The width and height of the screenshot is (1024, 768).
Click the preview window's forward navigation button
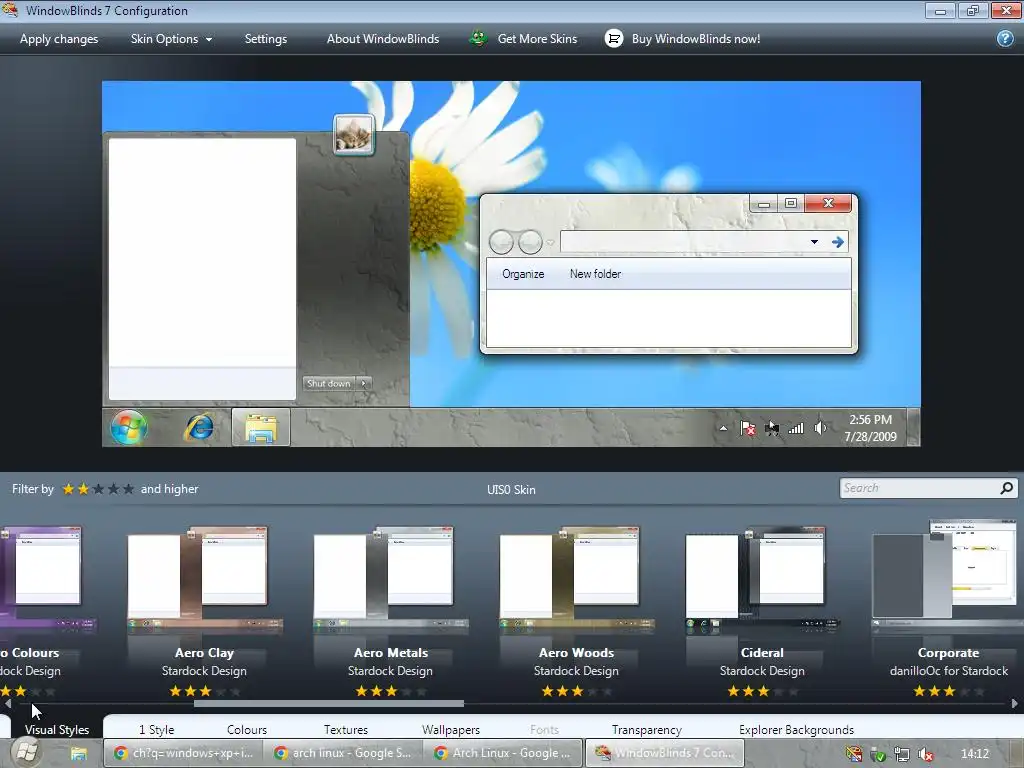point(530,242)
